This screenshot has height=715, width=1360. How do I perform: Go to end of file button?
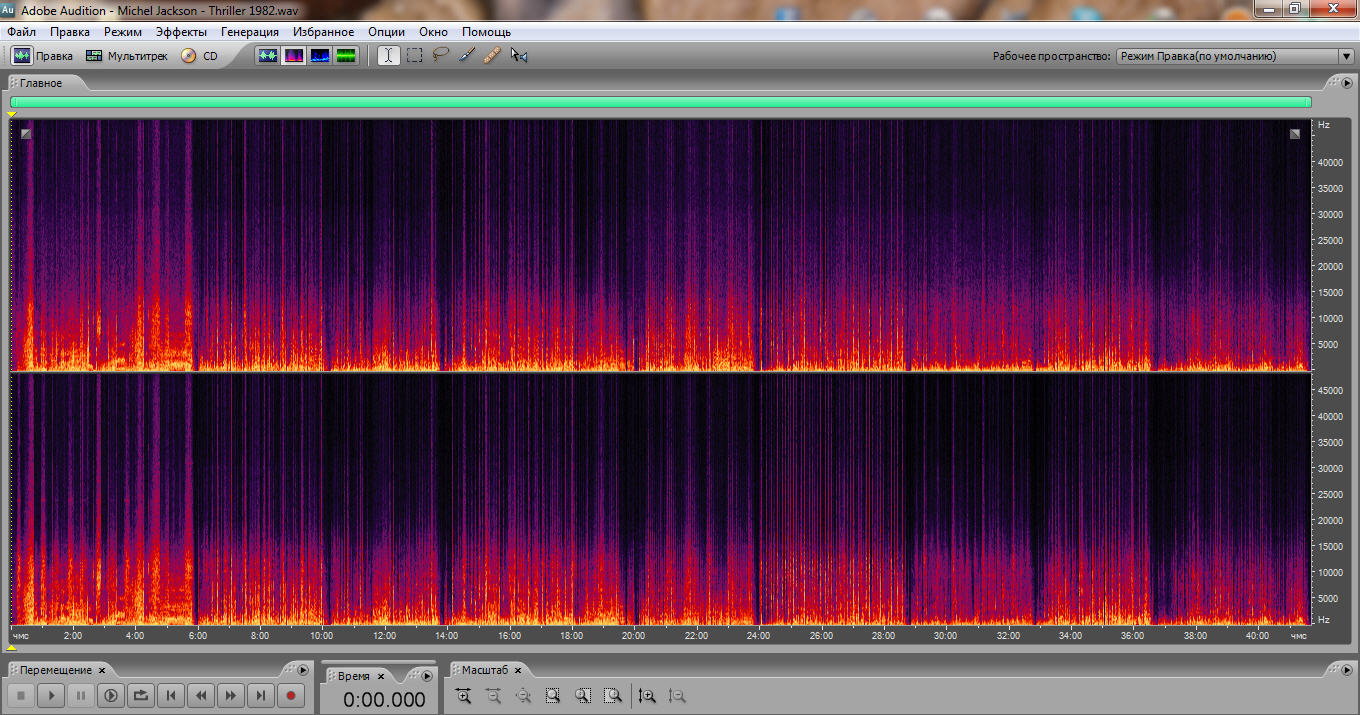(x=261, y=695)
